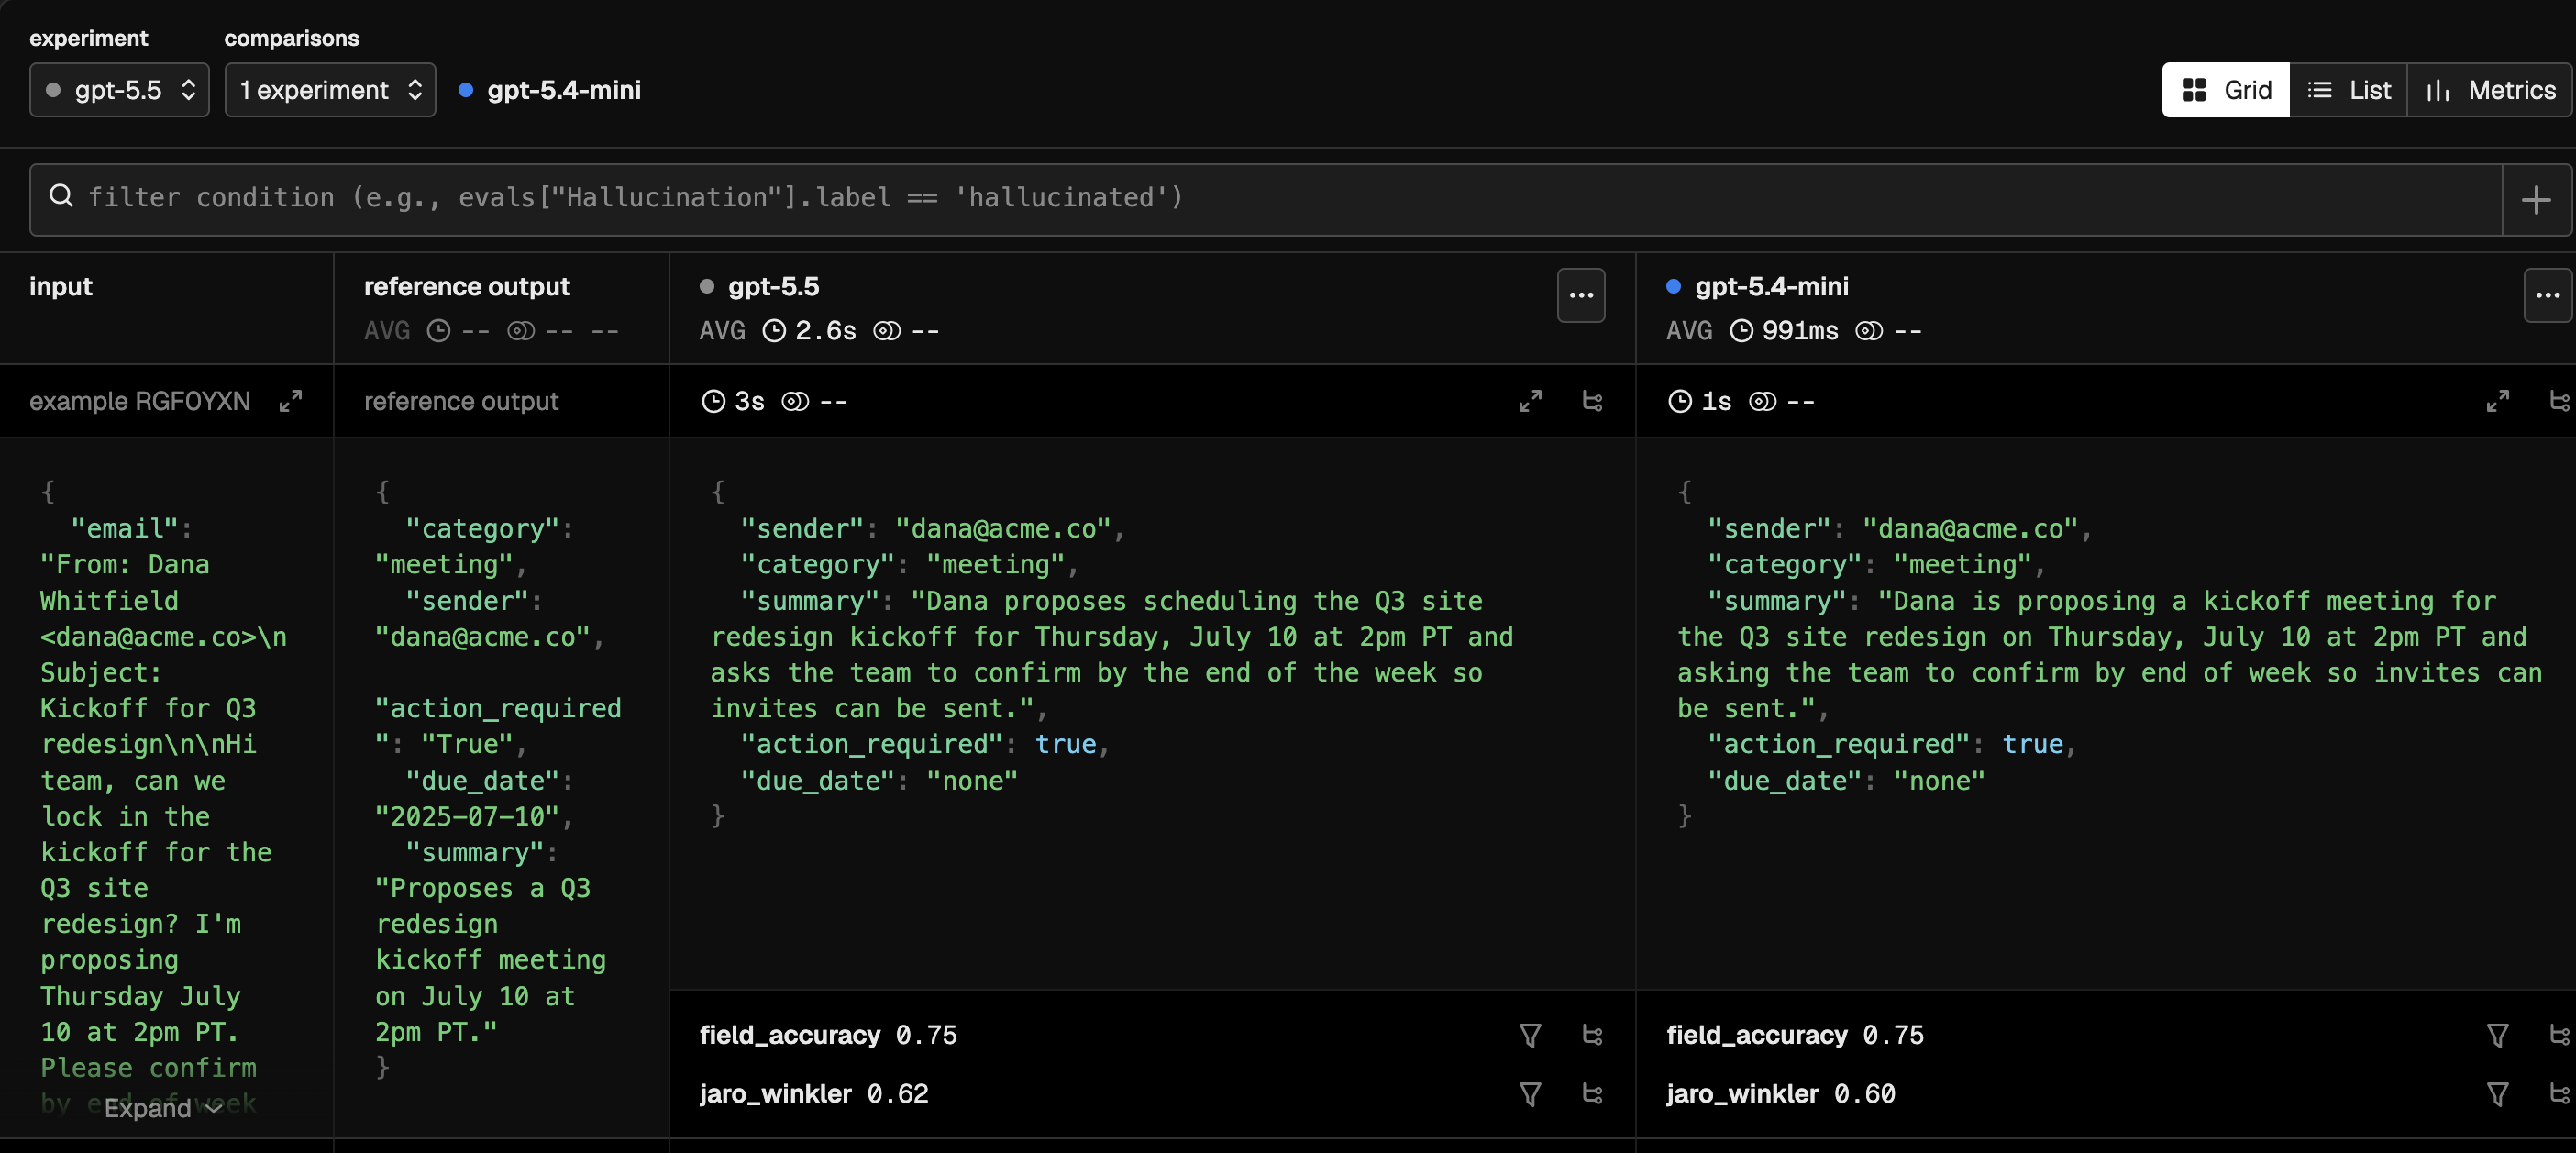Expand the gpt-5.5 output cell
The image size is (2576, 1153).
click(1530, 401)
